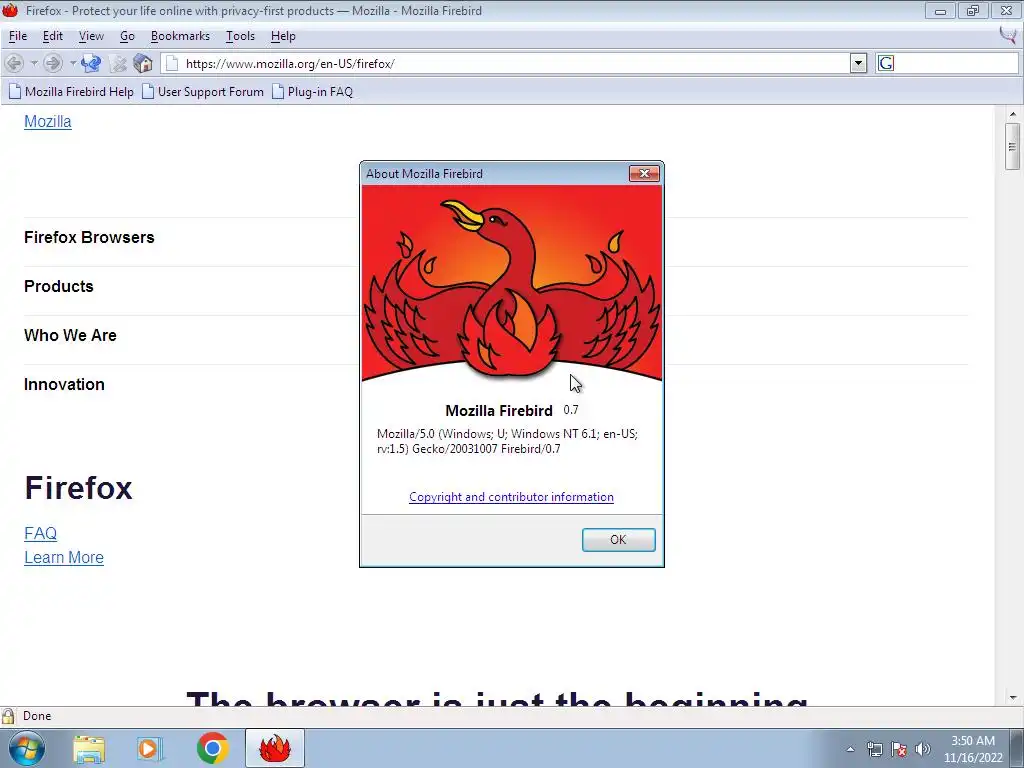Open the Edit menu
The image size is (1024, 768).
(53, 36)
